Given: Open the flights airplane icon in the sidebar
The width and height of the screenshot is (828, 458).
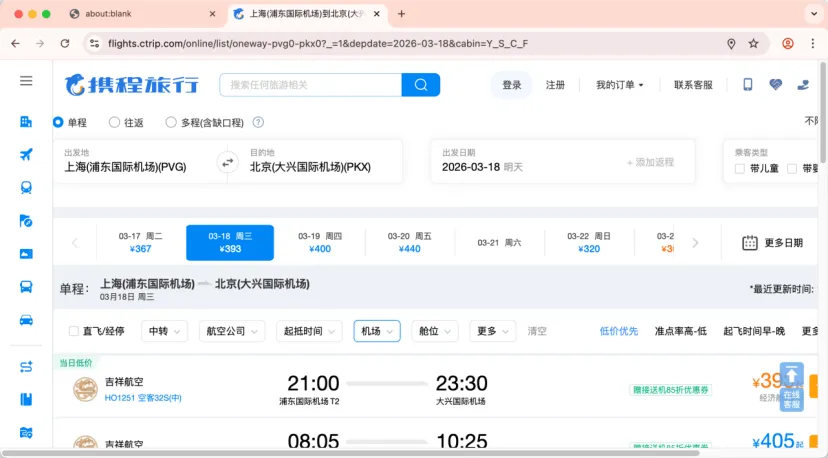Looking at the screenshot, I should (26, 155).
